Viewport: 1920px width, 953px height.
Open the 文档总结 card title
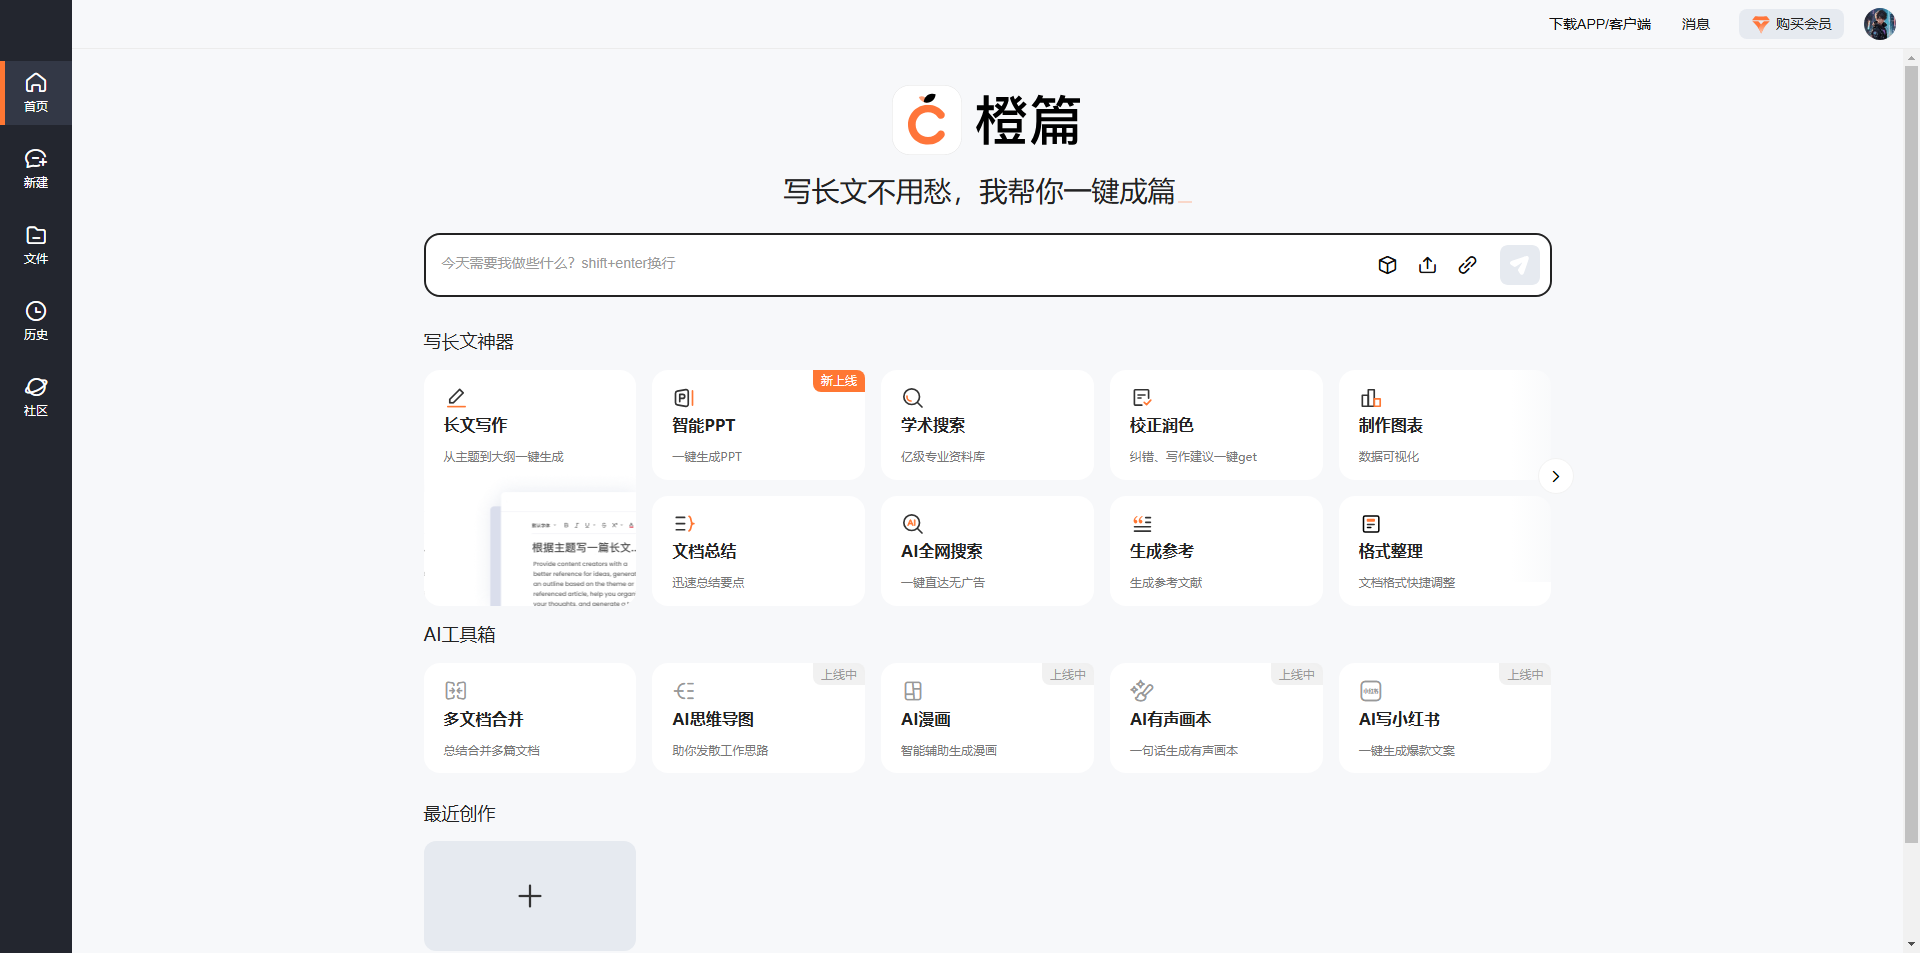click(704, 551)
